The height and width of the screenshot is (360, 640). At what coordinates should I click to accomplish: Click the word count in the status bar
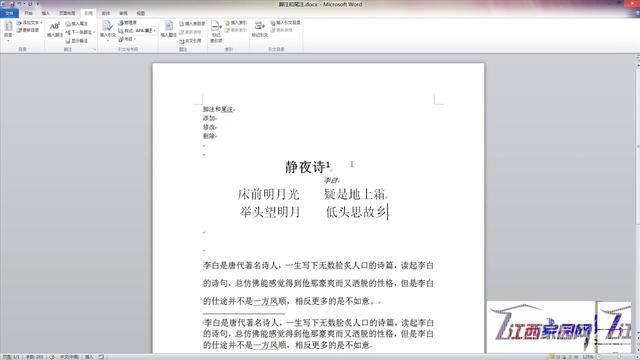click(x=34, y=357)
